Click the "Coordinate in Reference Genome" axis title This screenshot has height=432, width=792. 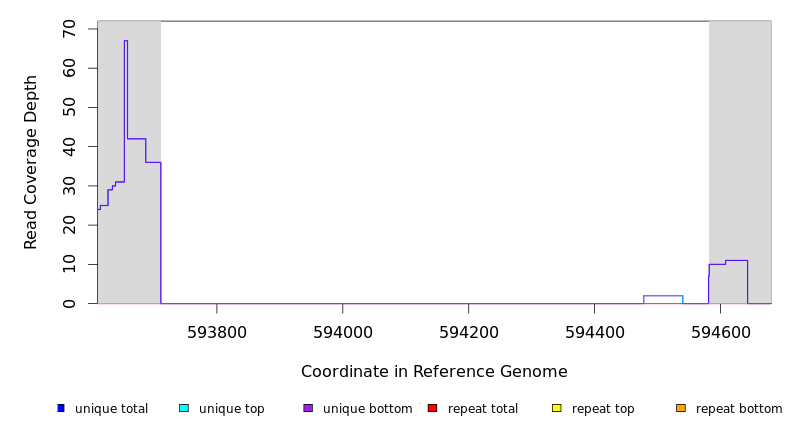(x=434, y=372)
